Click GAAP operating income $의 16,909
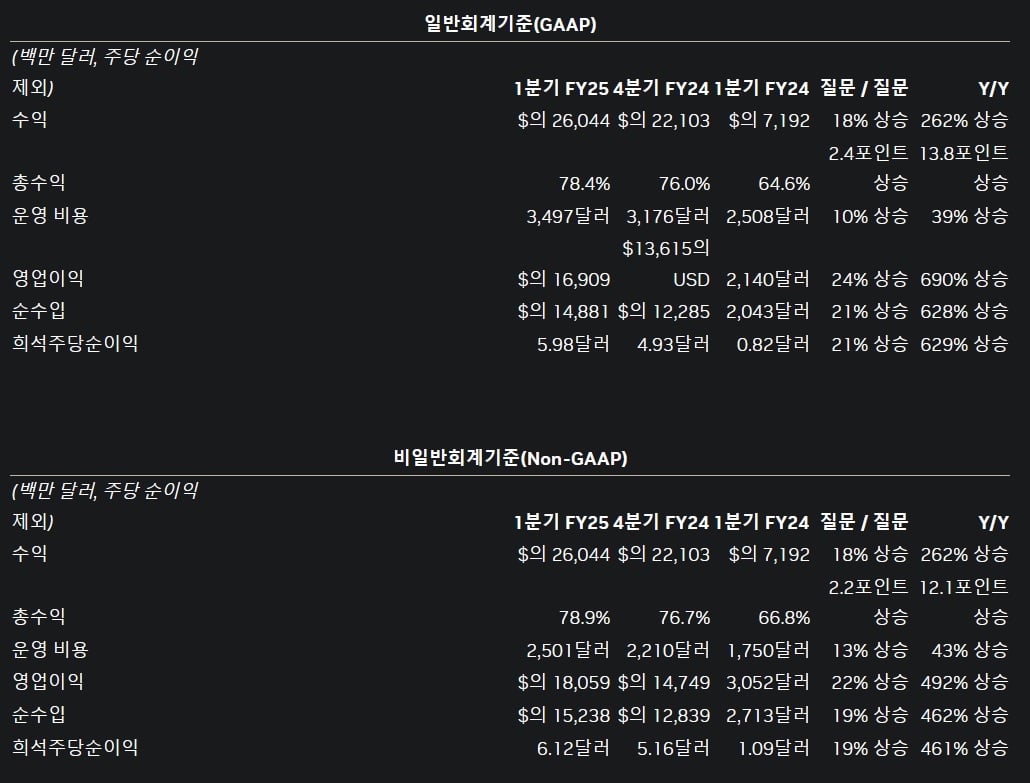The width and height of the screenshot is (1030, 783). click(x=564, y=279)
